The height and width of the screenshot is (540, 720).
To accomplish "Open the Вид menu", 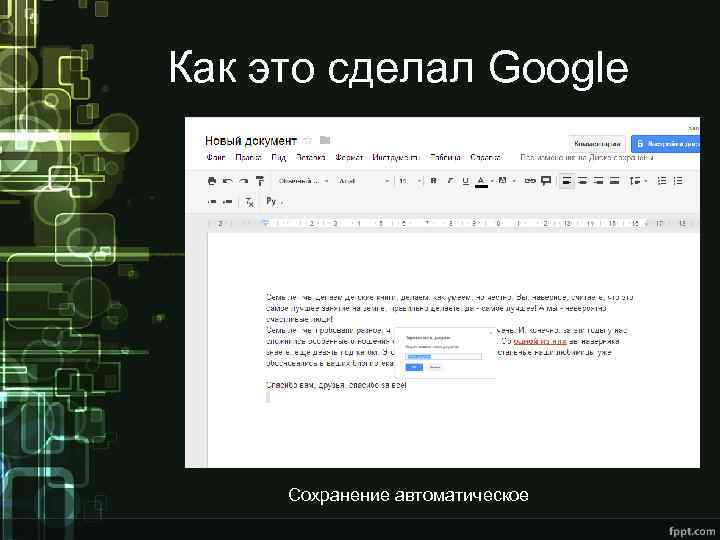I will point(278,158).
